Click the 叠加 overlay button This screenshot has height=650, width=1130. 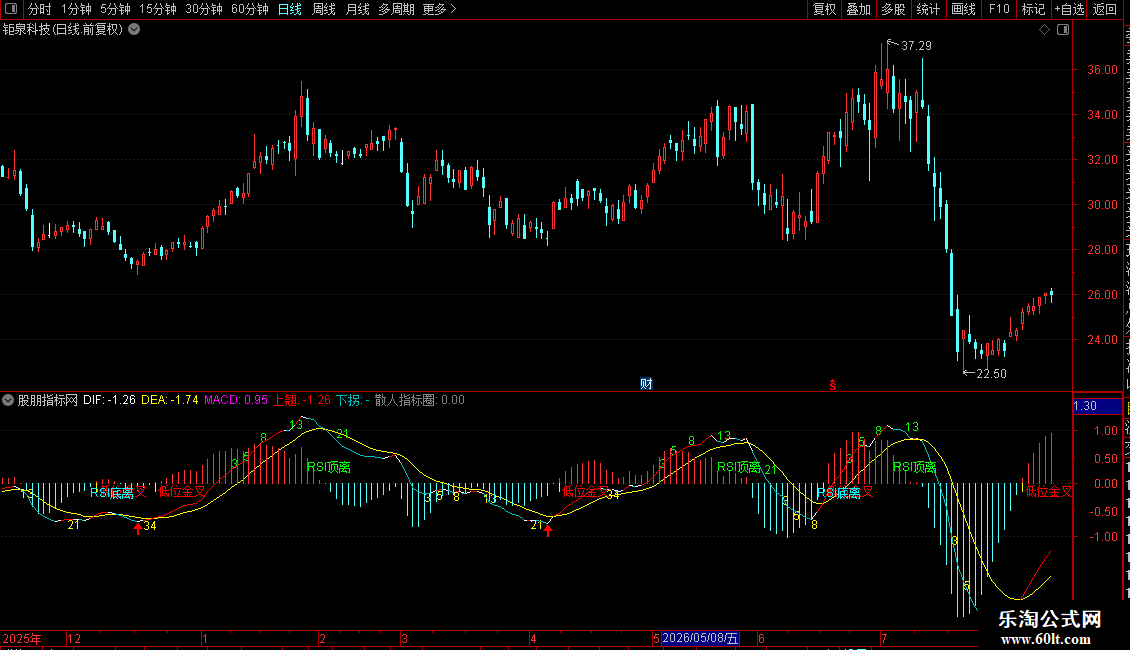tap(858, 9)
